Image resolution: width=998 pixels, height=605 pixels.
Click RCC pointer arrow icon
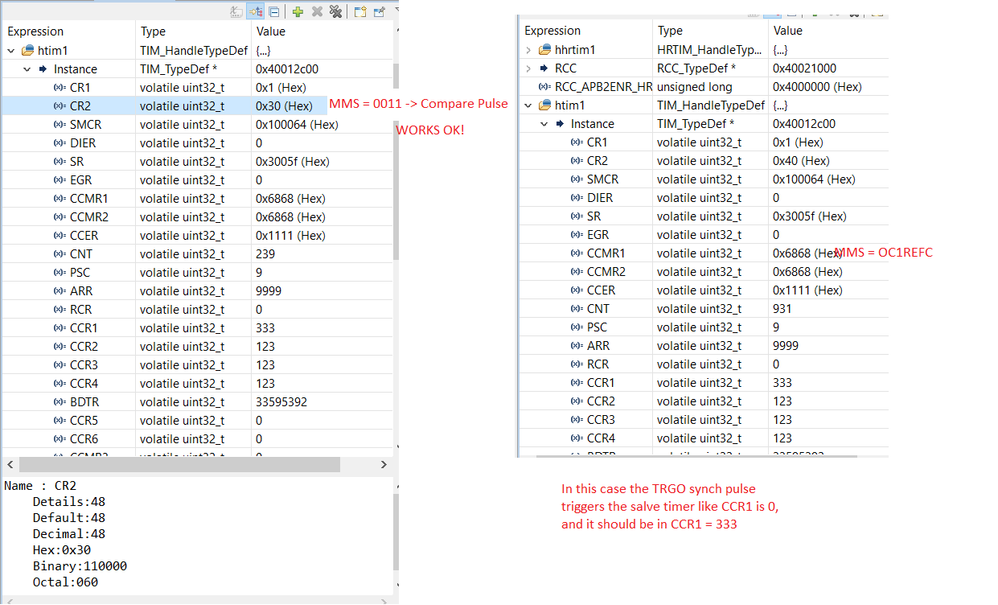[544, 68]
